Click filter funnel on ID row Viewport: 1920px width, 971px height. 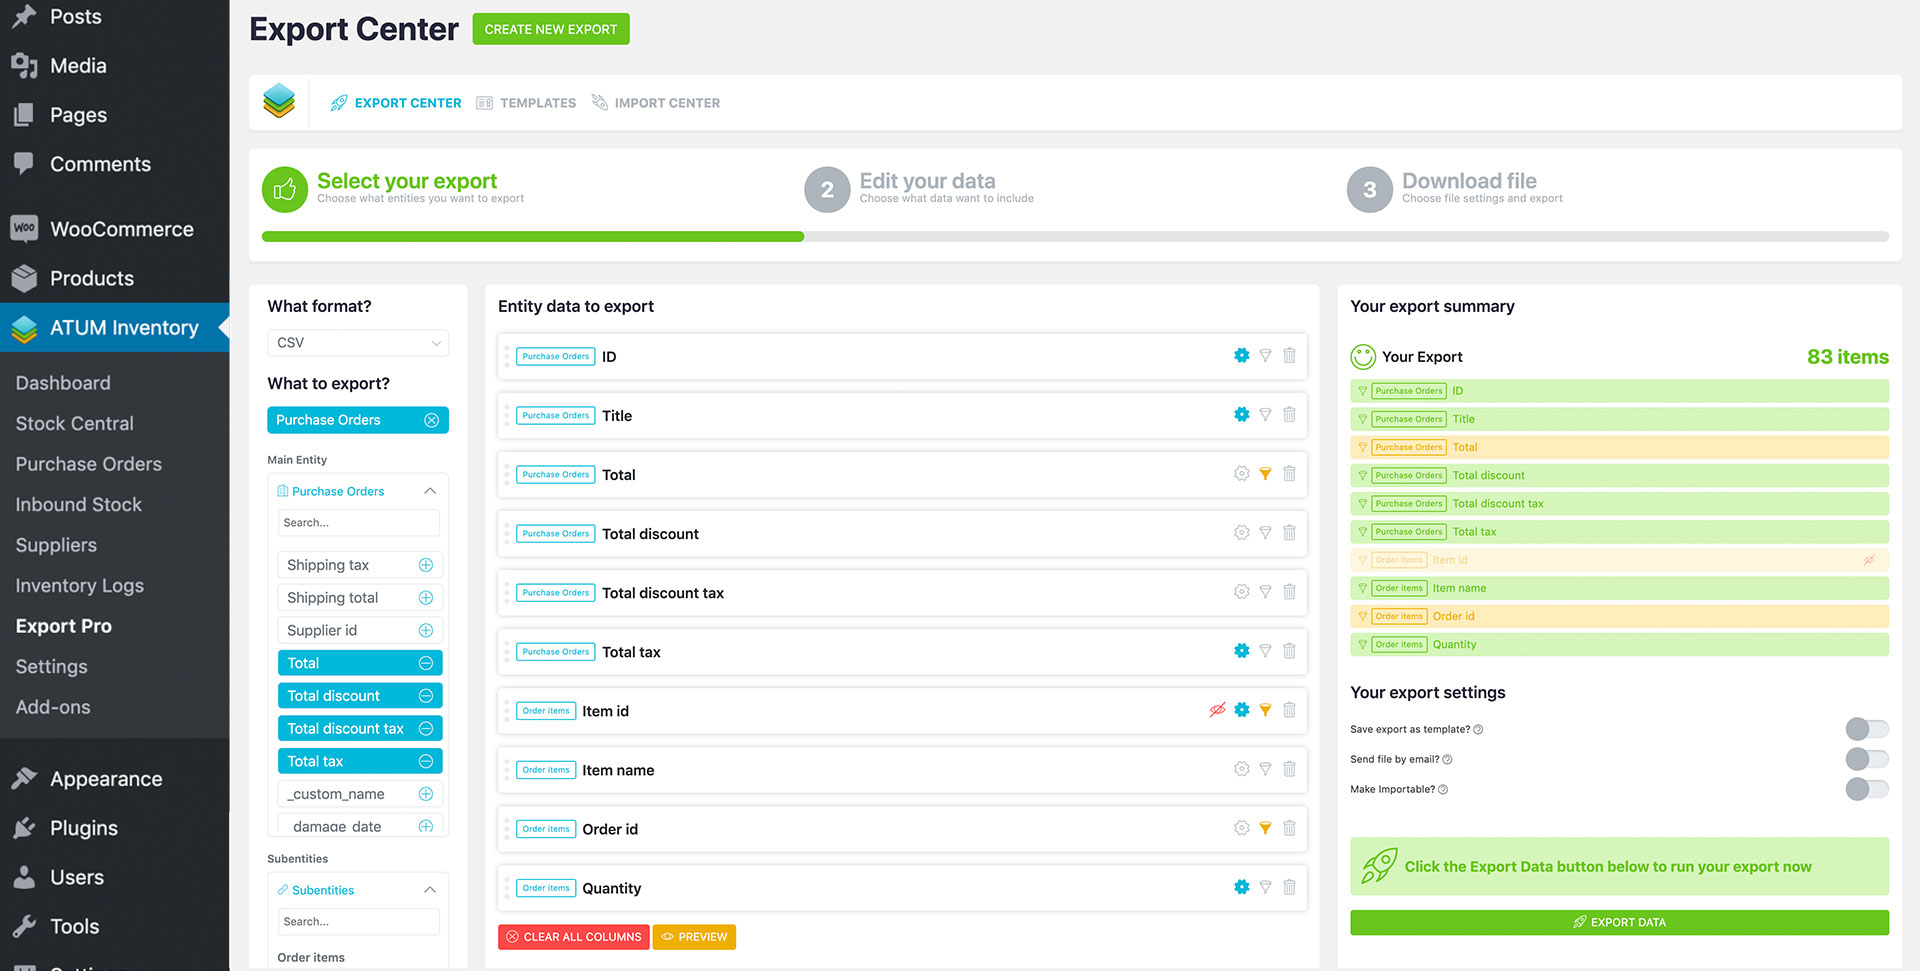click(x=1265, y=355)
